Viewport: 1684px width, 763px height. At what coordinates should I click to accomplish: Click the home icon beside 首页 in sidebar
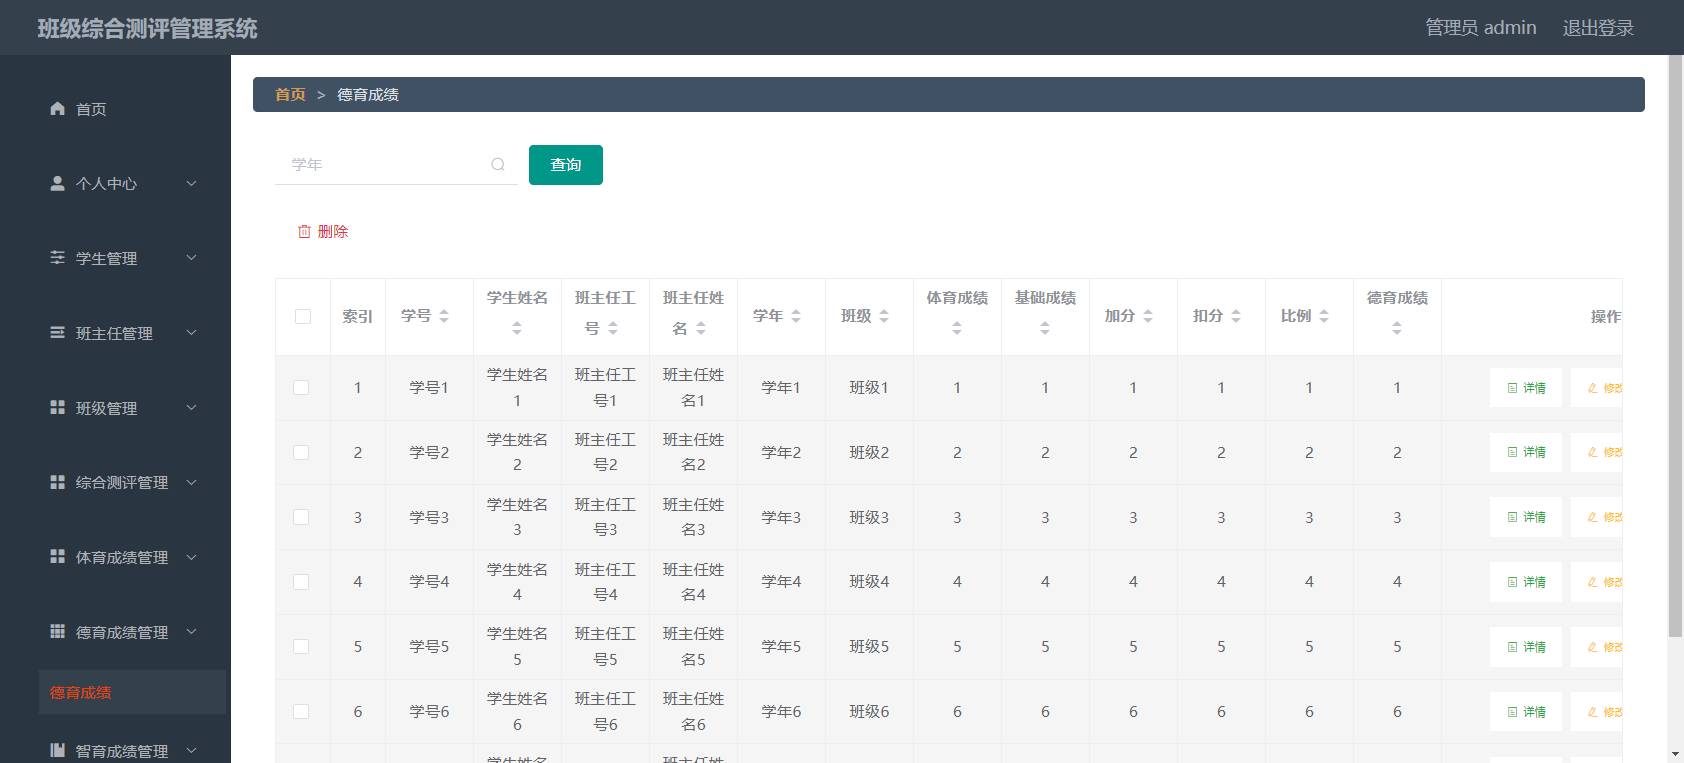coord(57,109)
